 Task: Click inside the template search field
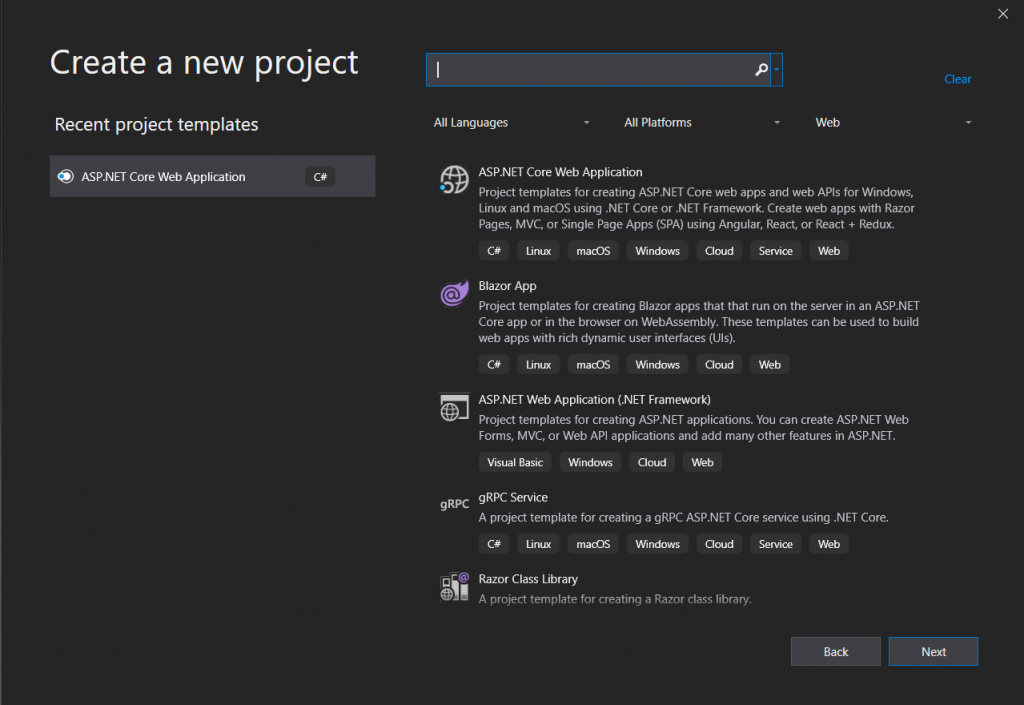(x=590, y=70)
